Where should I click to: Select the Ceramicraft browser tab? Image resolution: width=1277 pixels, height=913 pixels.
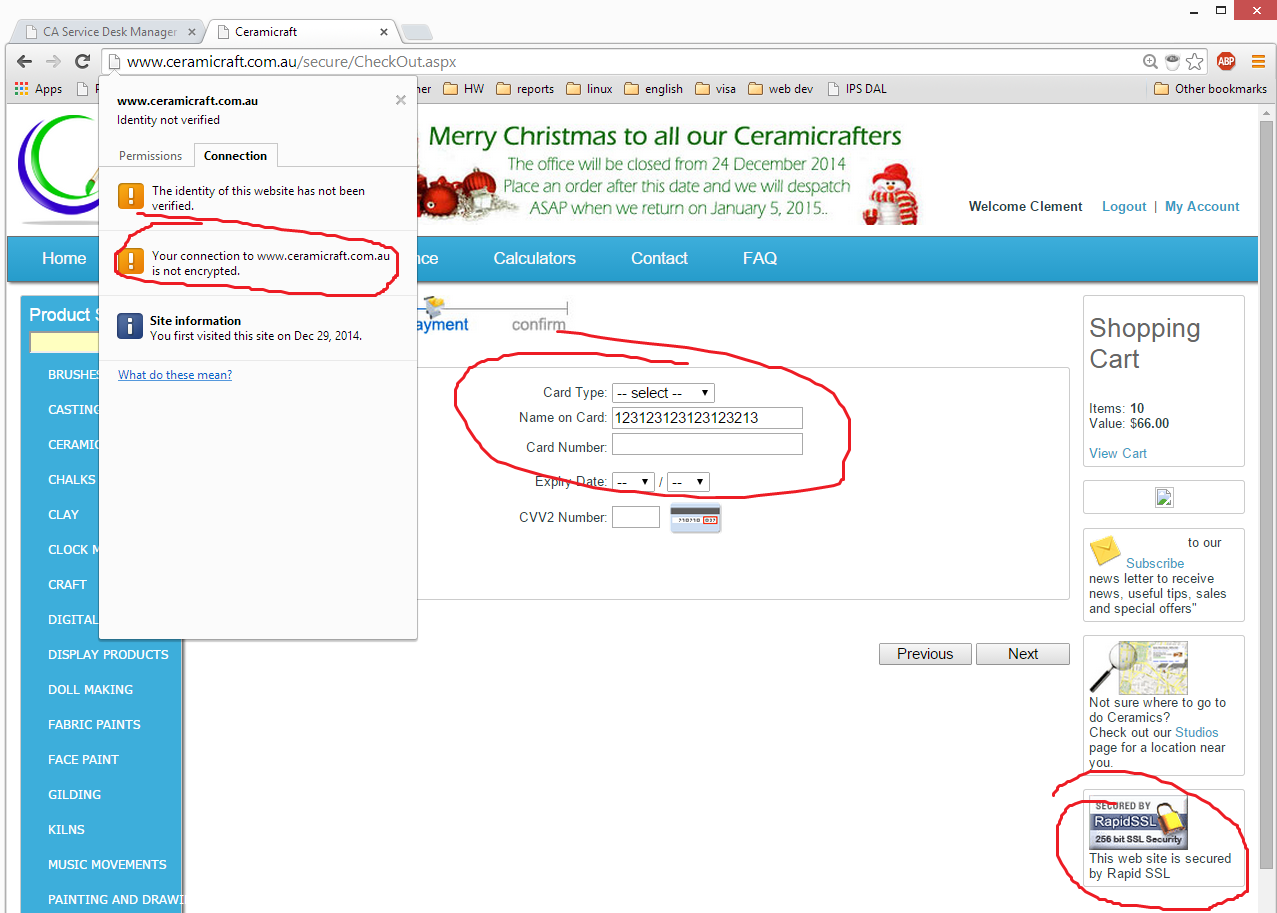point(300,32)
